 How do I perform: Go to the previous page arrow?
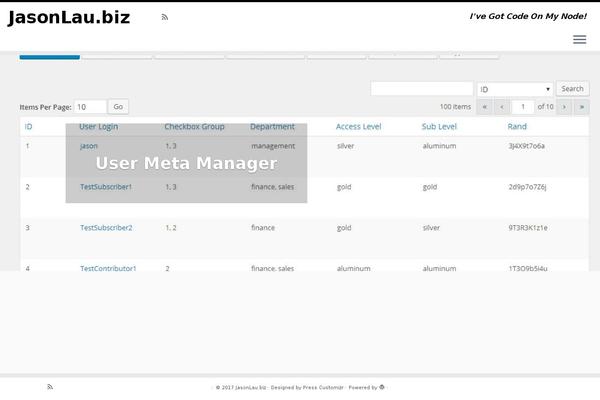coord(502,107)
